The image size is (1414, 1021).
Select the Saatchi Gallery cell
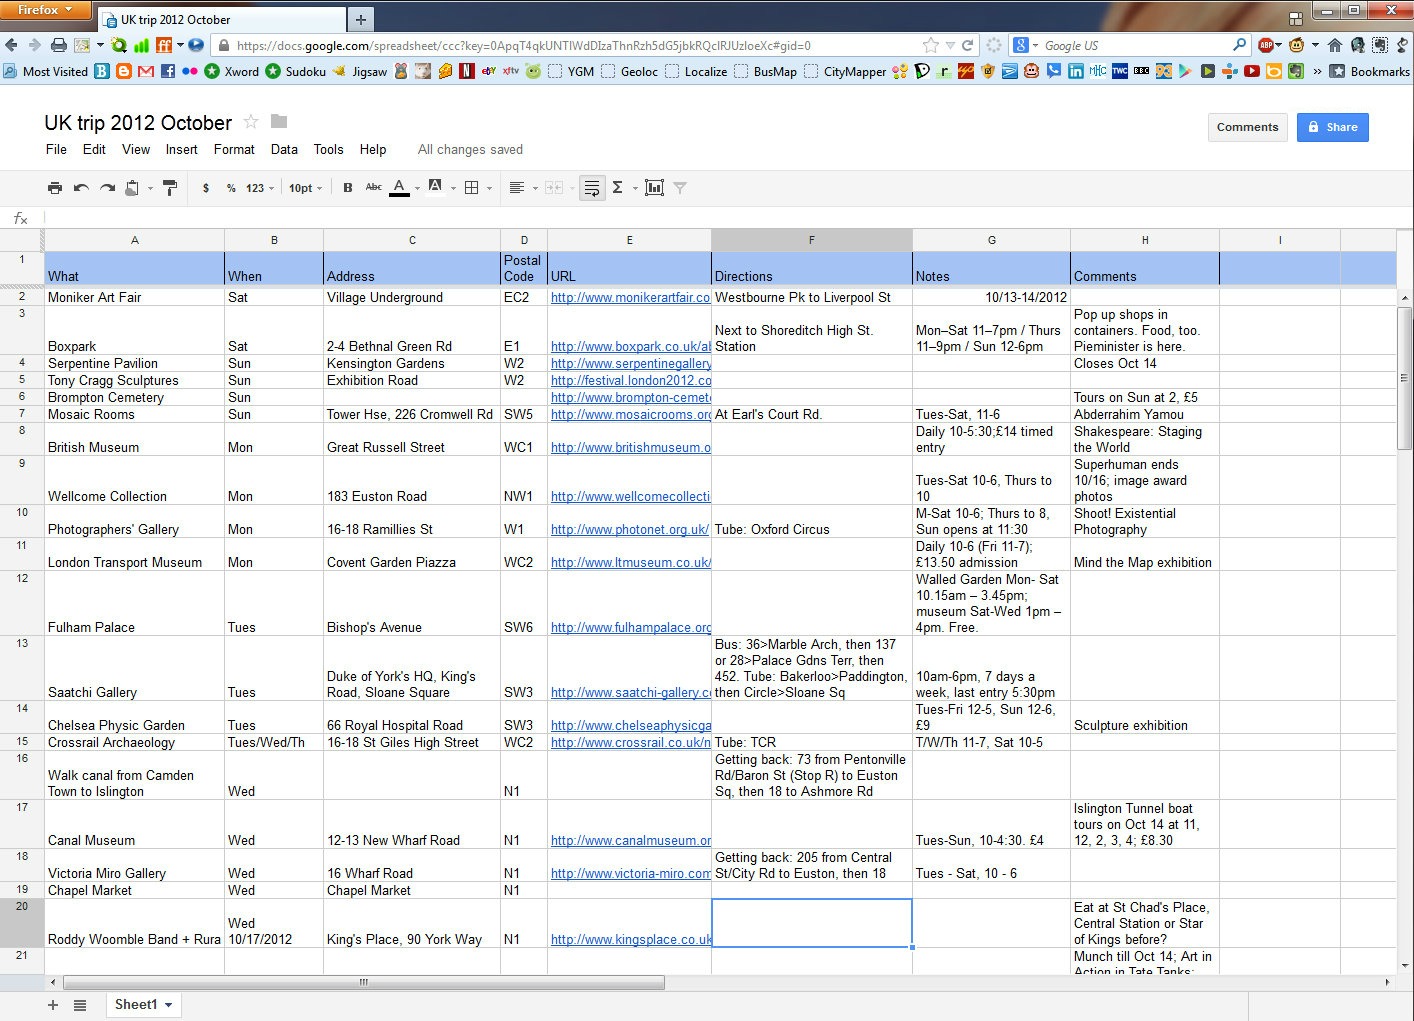134,668
